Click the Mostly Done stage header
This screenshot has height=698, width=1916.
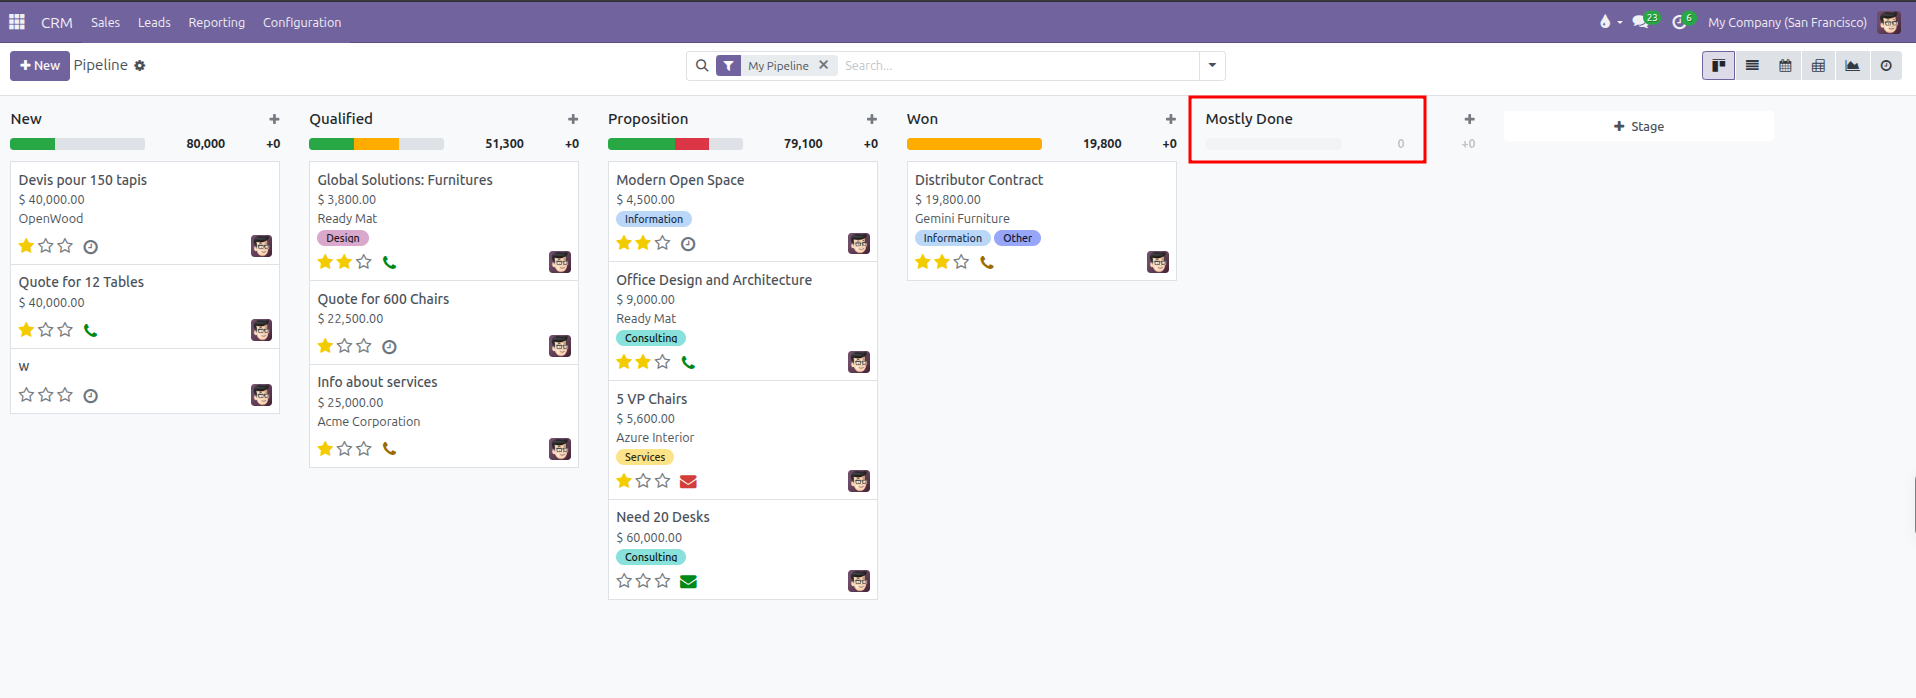[x=1249, y=119]
